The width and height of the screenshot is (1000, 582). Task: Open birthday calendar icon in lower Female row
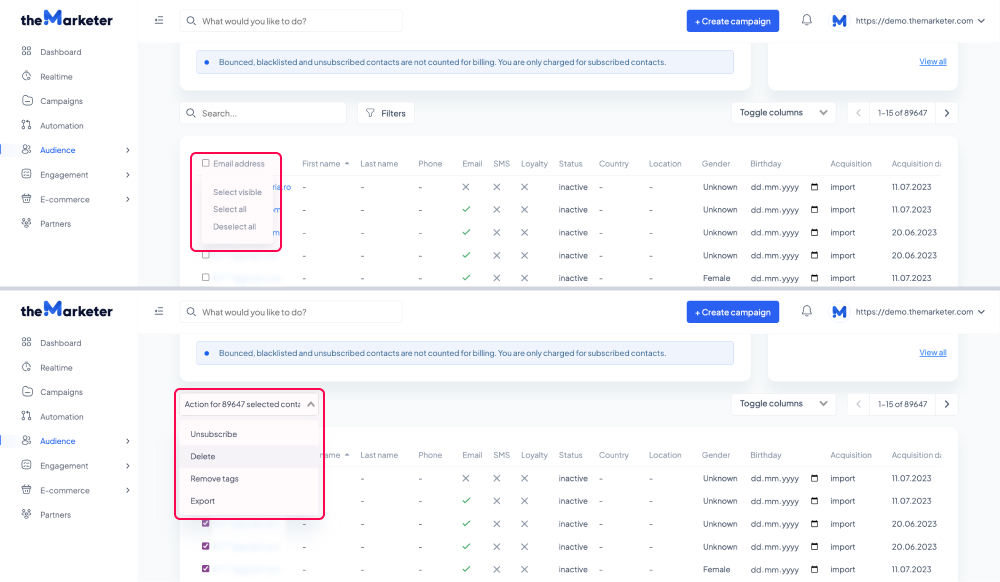pos(814,569)
